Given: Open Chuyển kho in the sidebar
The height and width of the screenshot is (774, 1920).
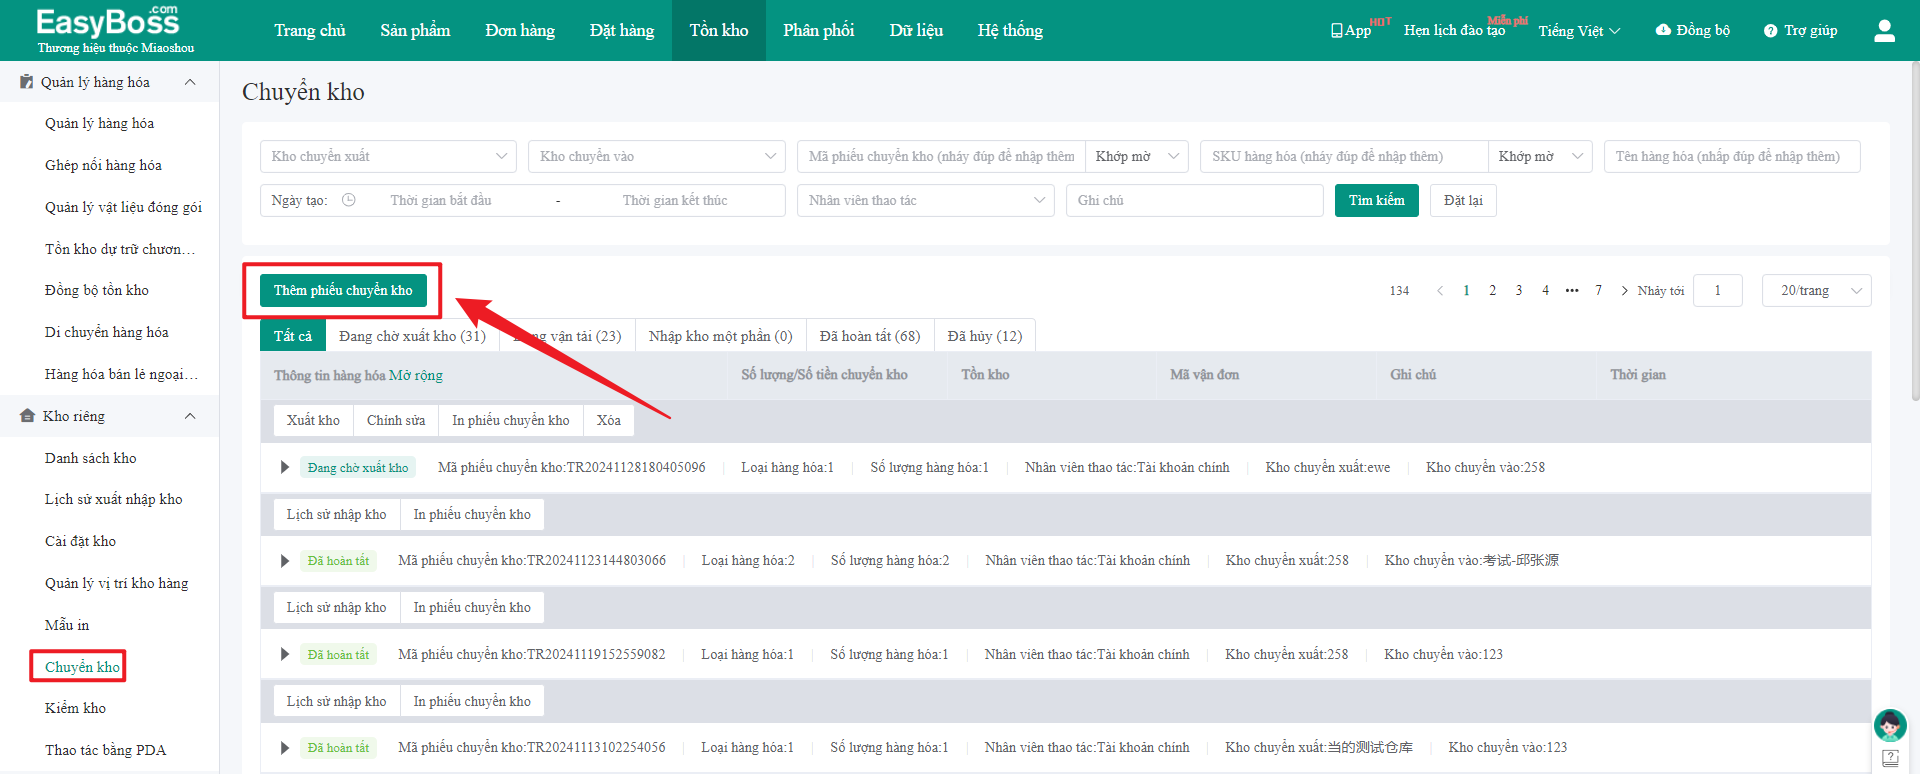Looking at the screenshot, I should [x=82, y=667].
